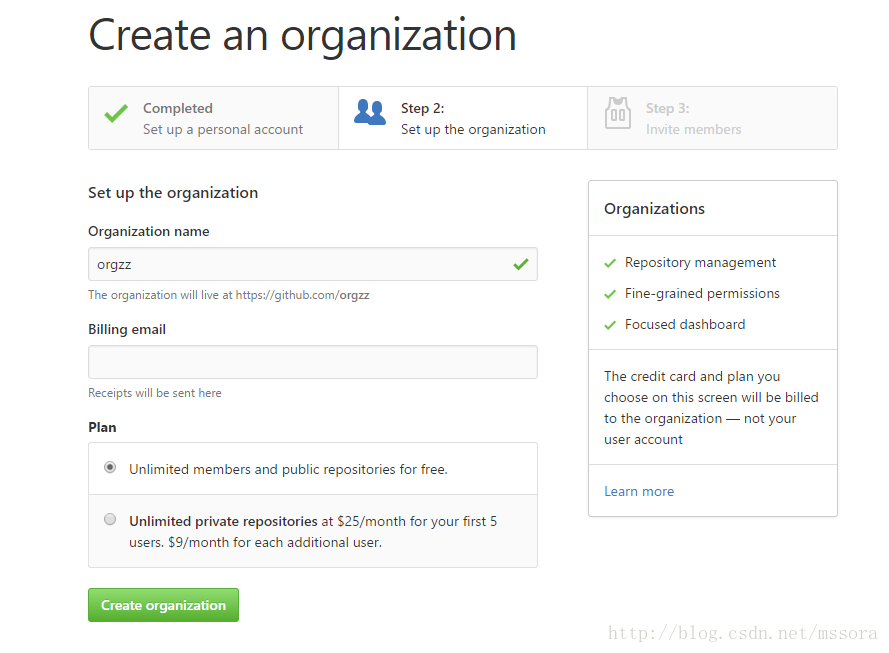Image resolution: width=889 pixels, height=653 pixels.
Task: Click the green Completed checkmark icon
Action: point(116,113)
